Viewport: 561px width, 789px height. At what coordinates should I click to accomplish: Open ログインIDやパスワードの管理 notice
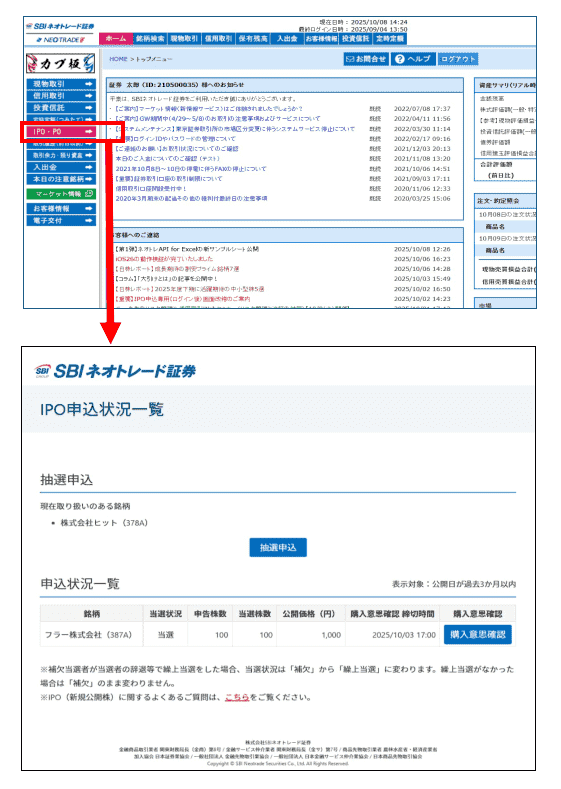pyautogui.click(x=175, y=139)
